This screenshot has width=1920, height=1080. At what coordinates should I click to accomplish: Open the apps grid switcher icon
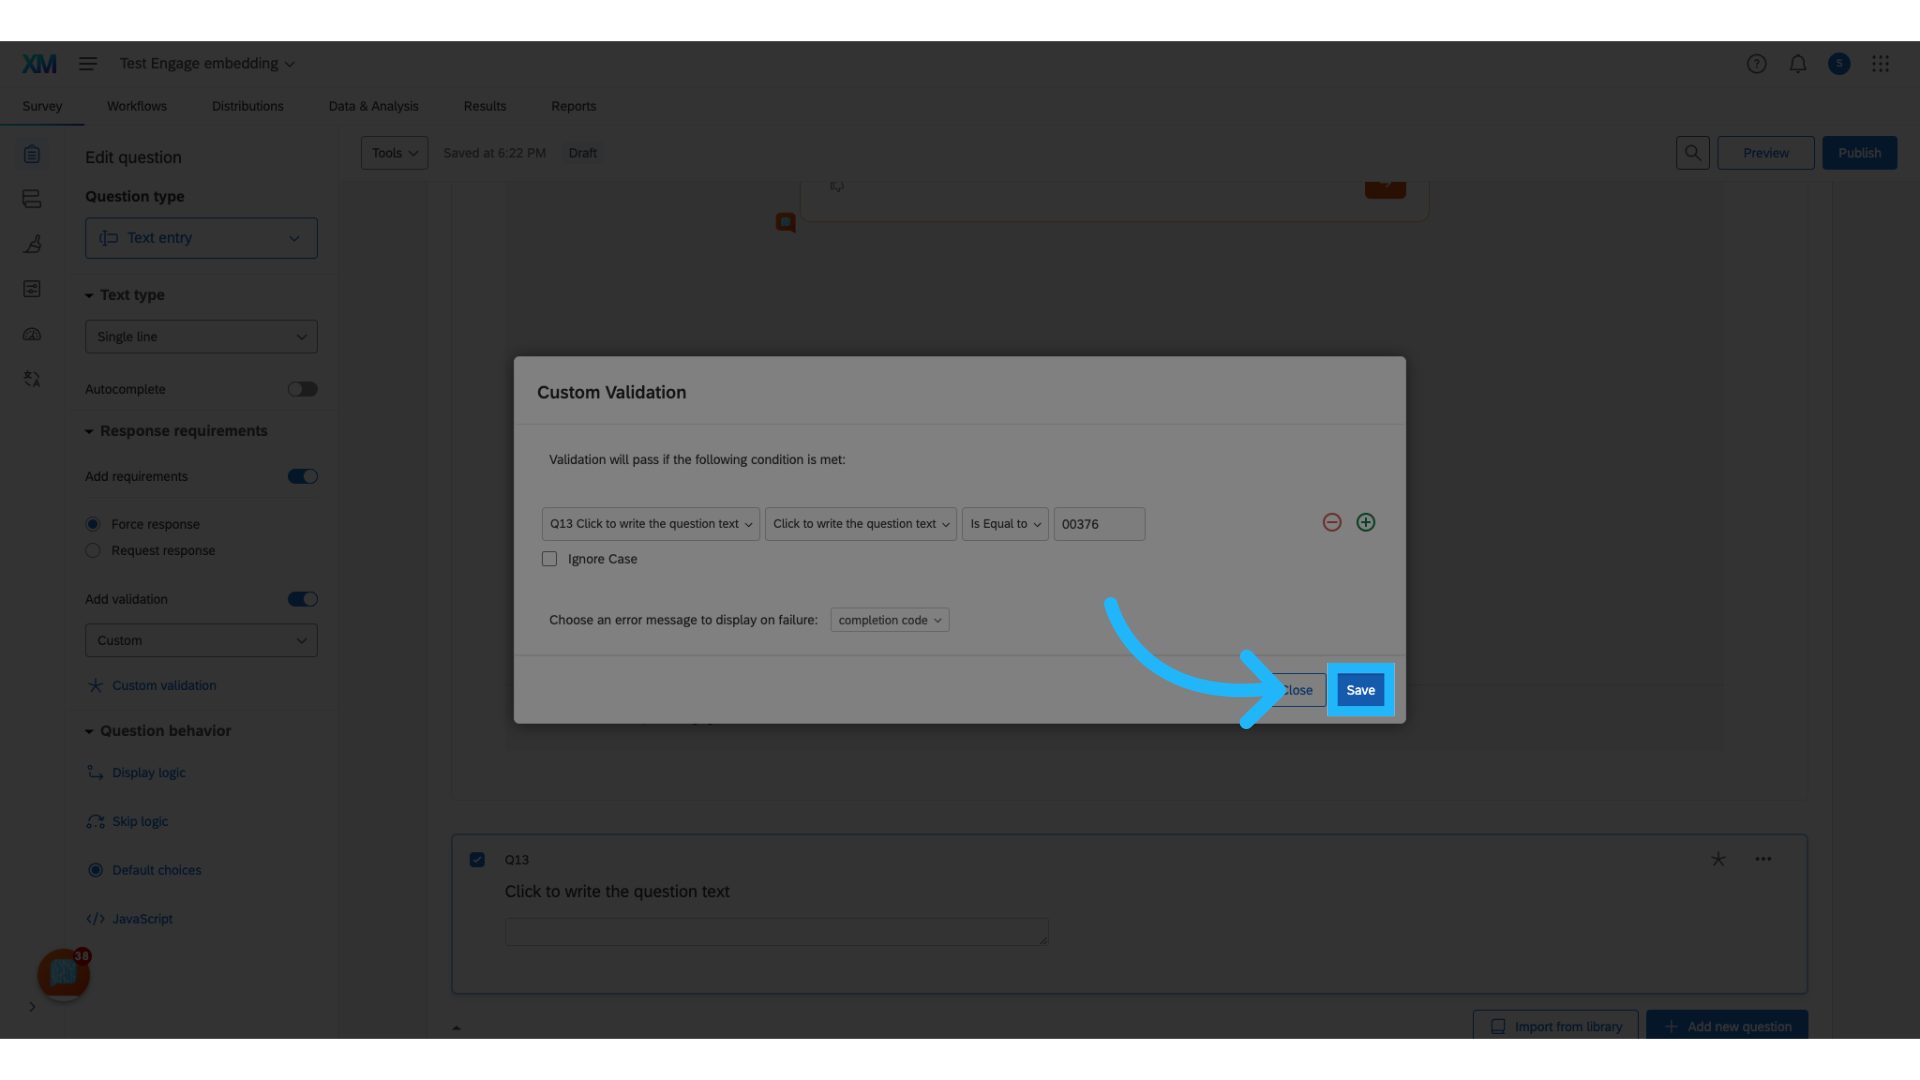tap(1881, 64)
